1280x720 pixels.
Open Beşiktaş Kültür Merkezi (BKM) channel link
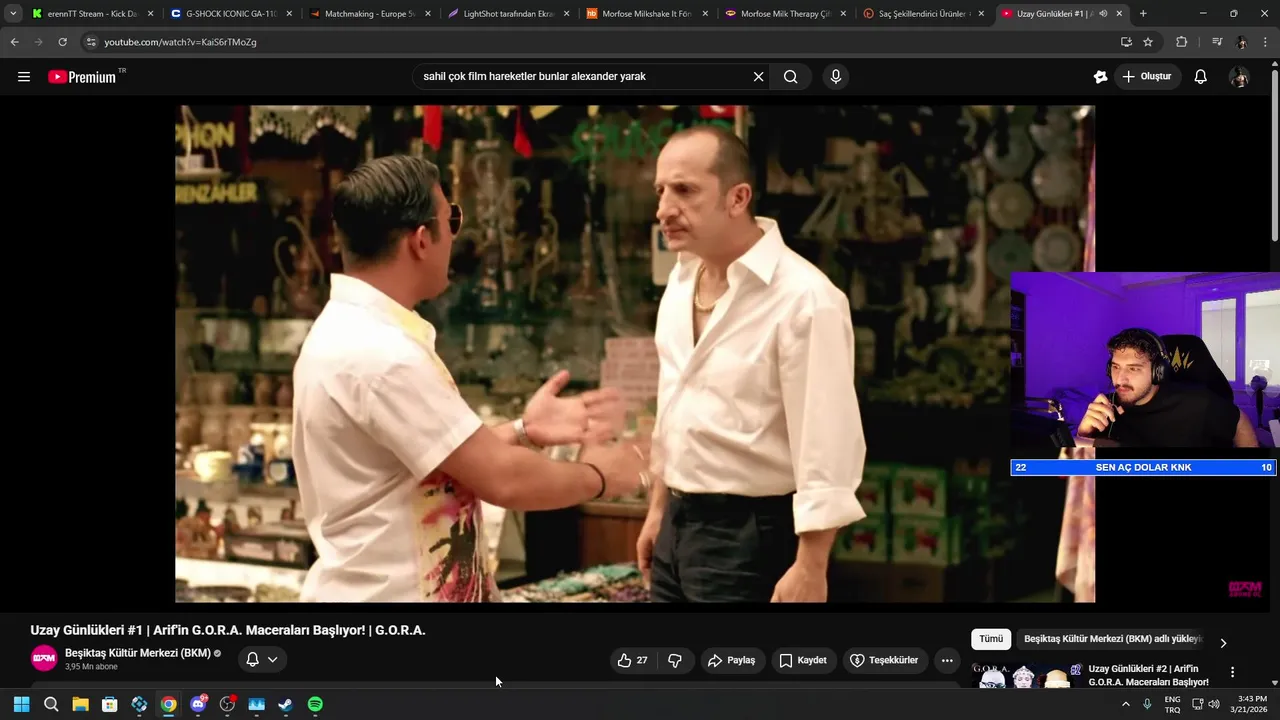[138, 653]
